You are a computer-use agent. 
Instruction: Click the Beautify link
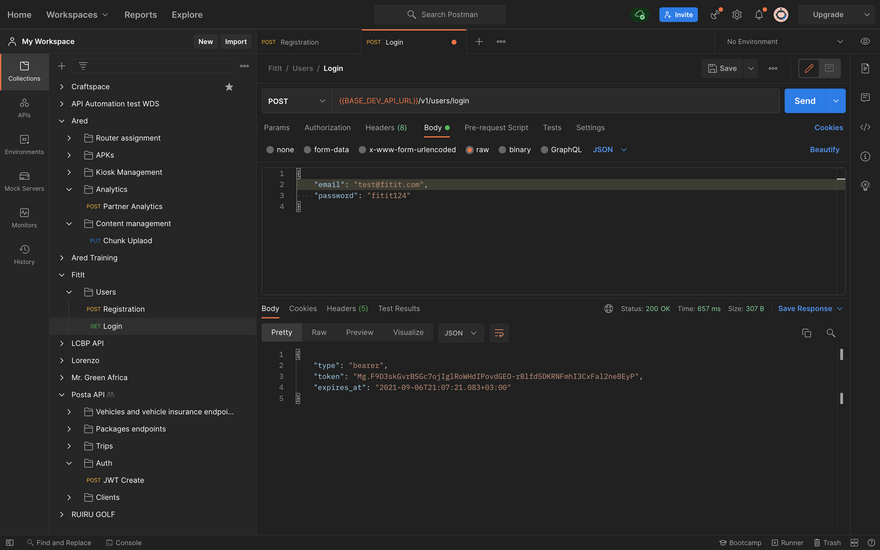(x=824, y=150)
